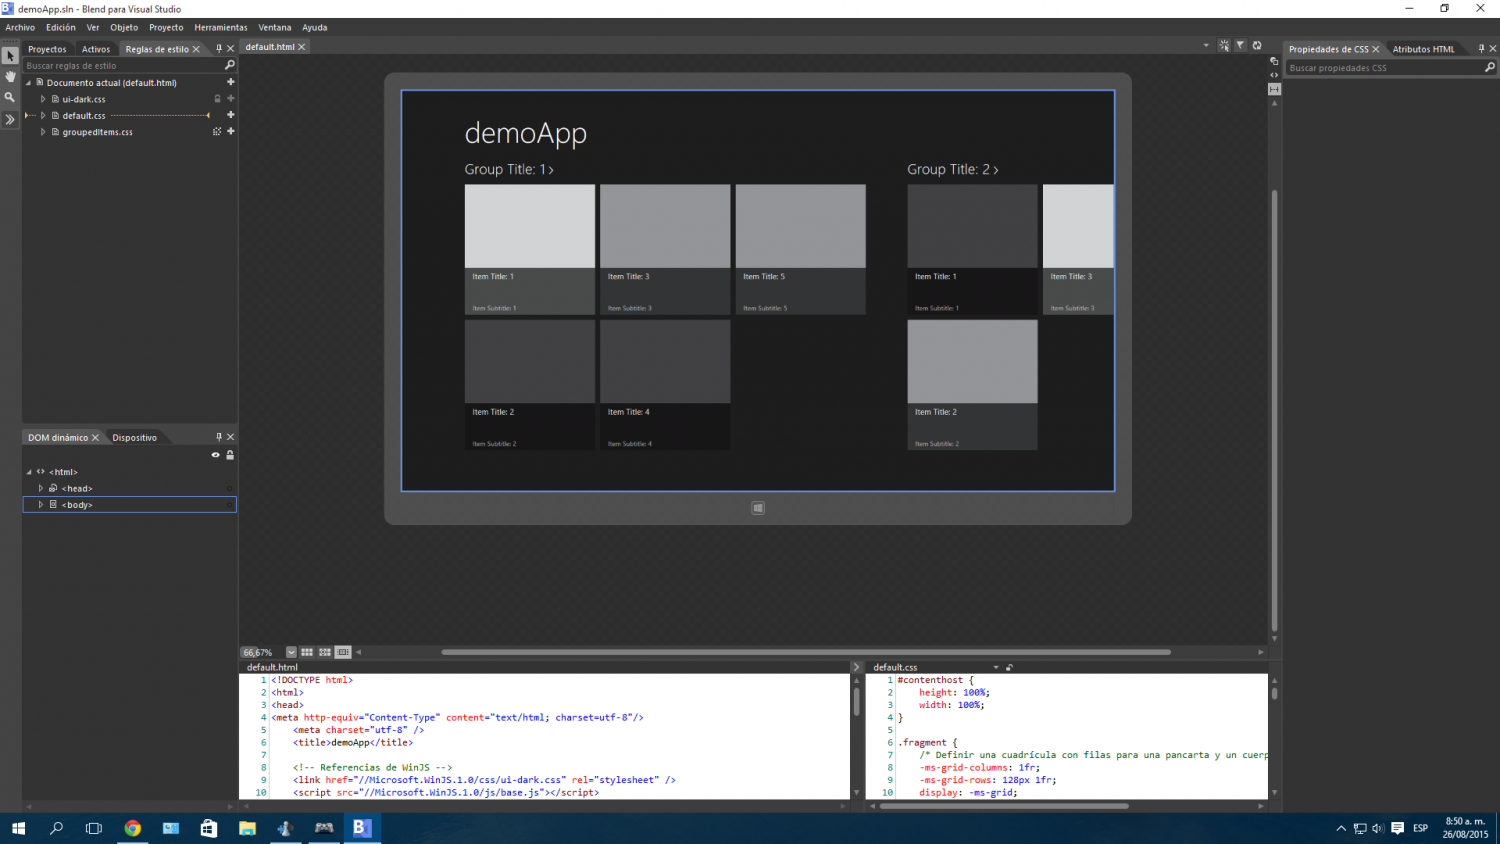
Task: Select the Pan hand tool
Action: pyautogui.click(x=10, y=77)
